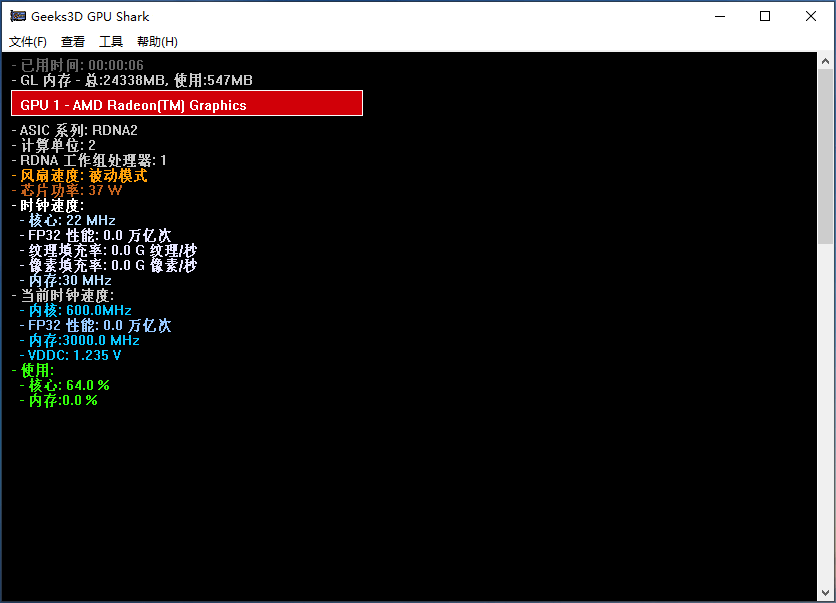The image size is (836, 603).
Task: Click the vertical scrollbar thumb
Action: tap(825, 156)
